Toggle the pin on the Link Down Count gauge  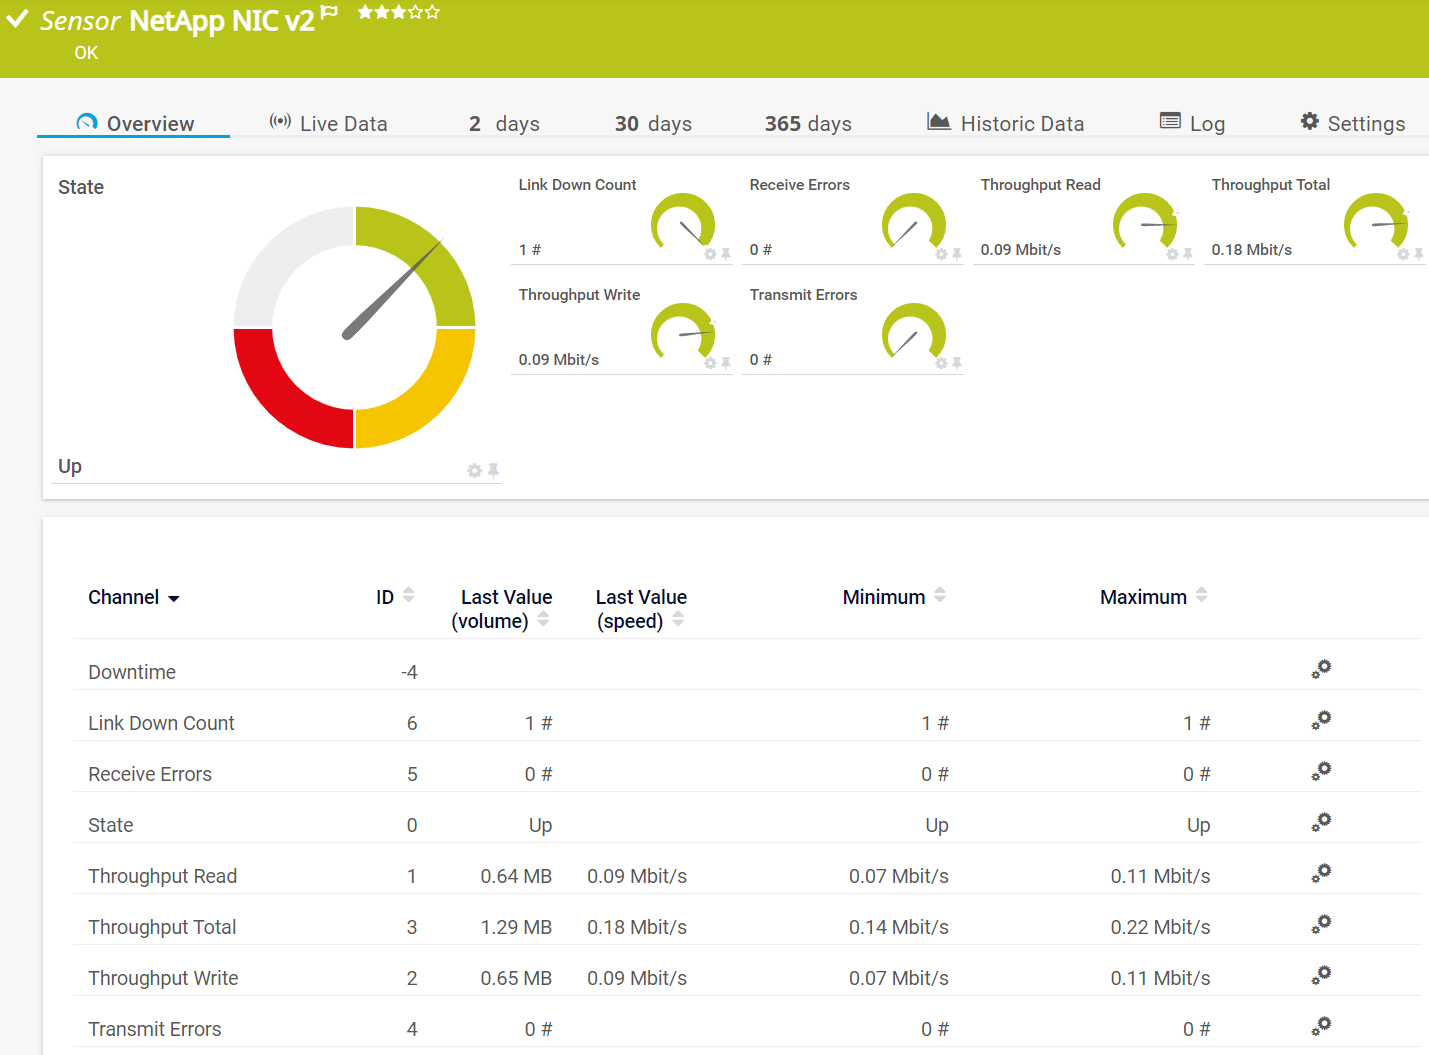(726, 254)
